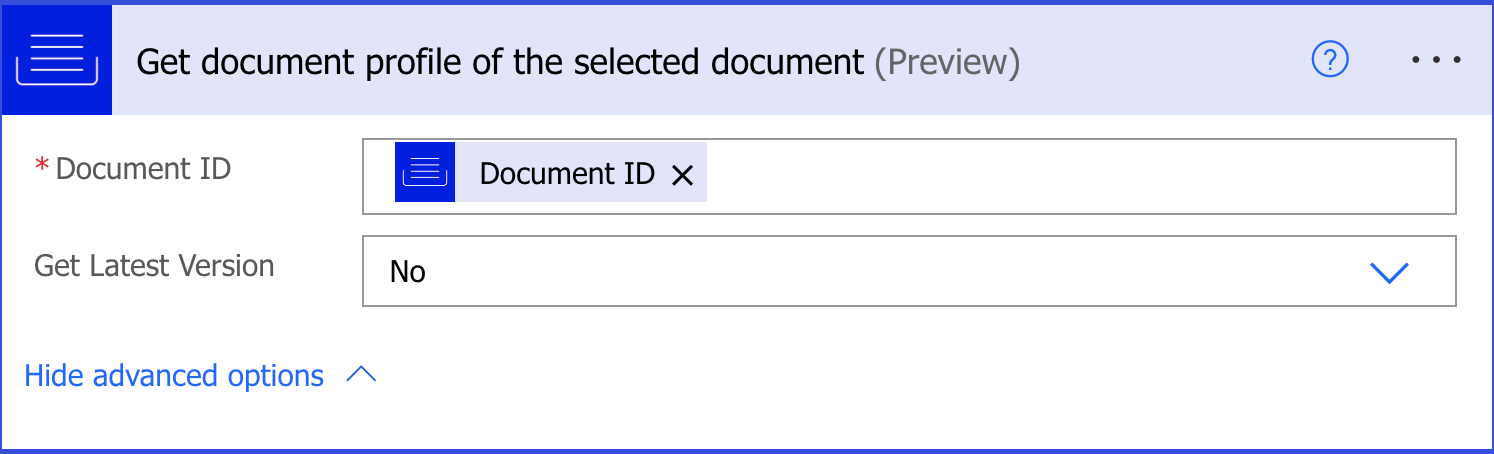Click the blank header space left of help icon

(x=1160, y=62)
